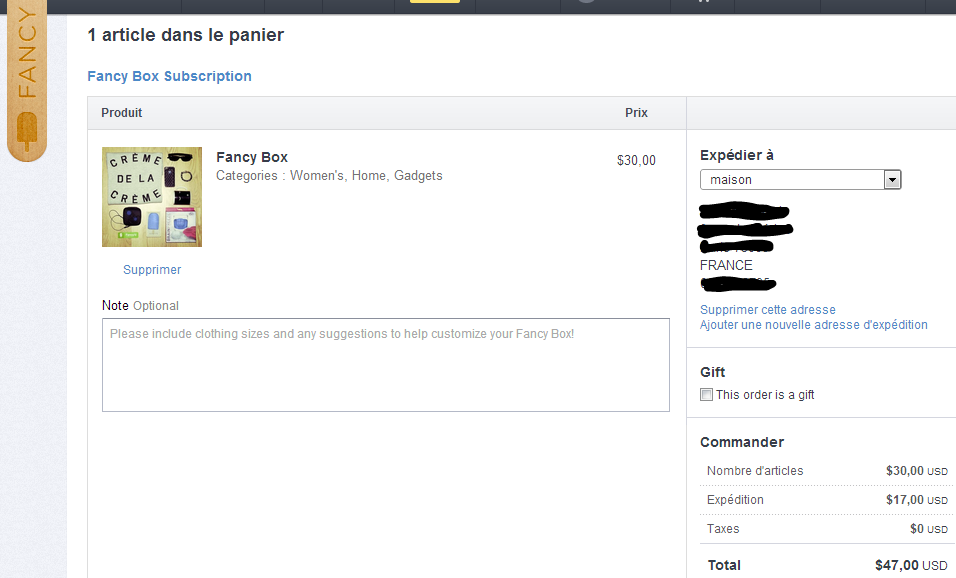Click the Prix column header
This screenshot has width=956, height=578.
(636, 113)
